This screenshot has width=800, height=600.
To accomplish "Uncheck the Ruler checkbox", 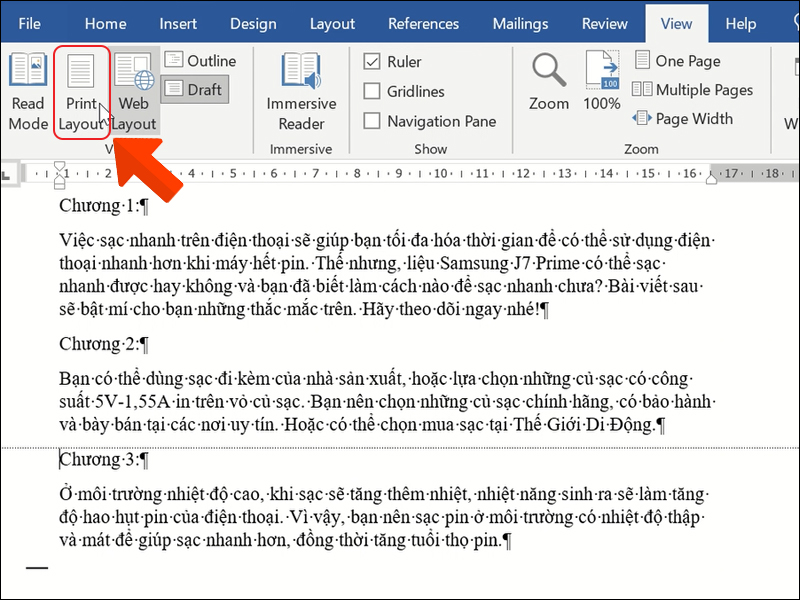I will point(372,62).
